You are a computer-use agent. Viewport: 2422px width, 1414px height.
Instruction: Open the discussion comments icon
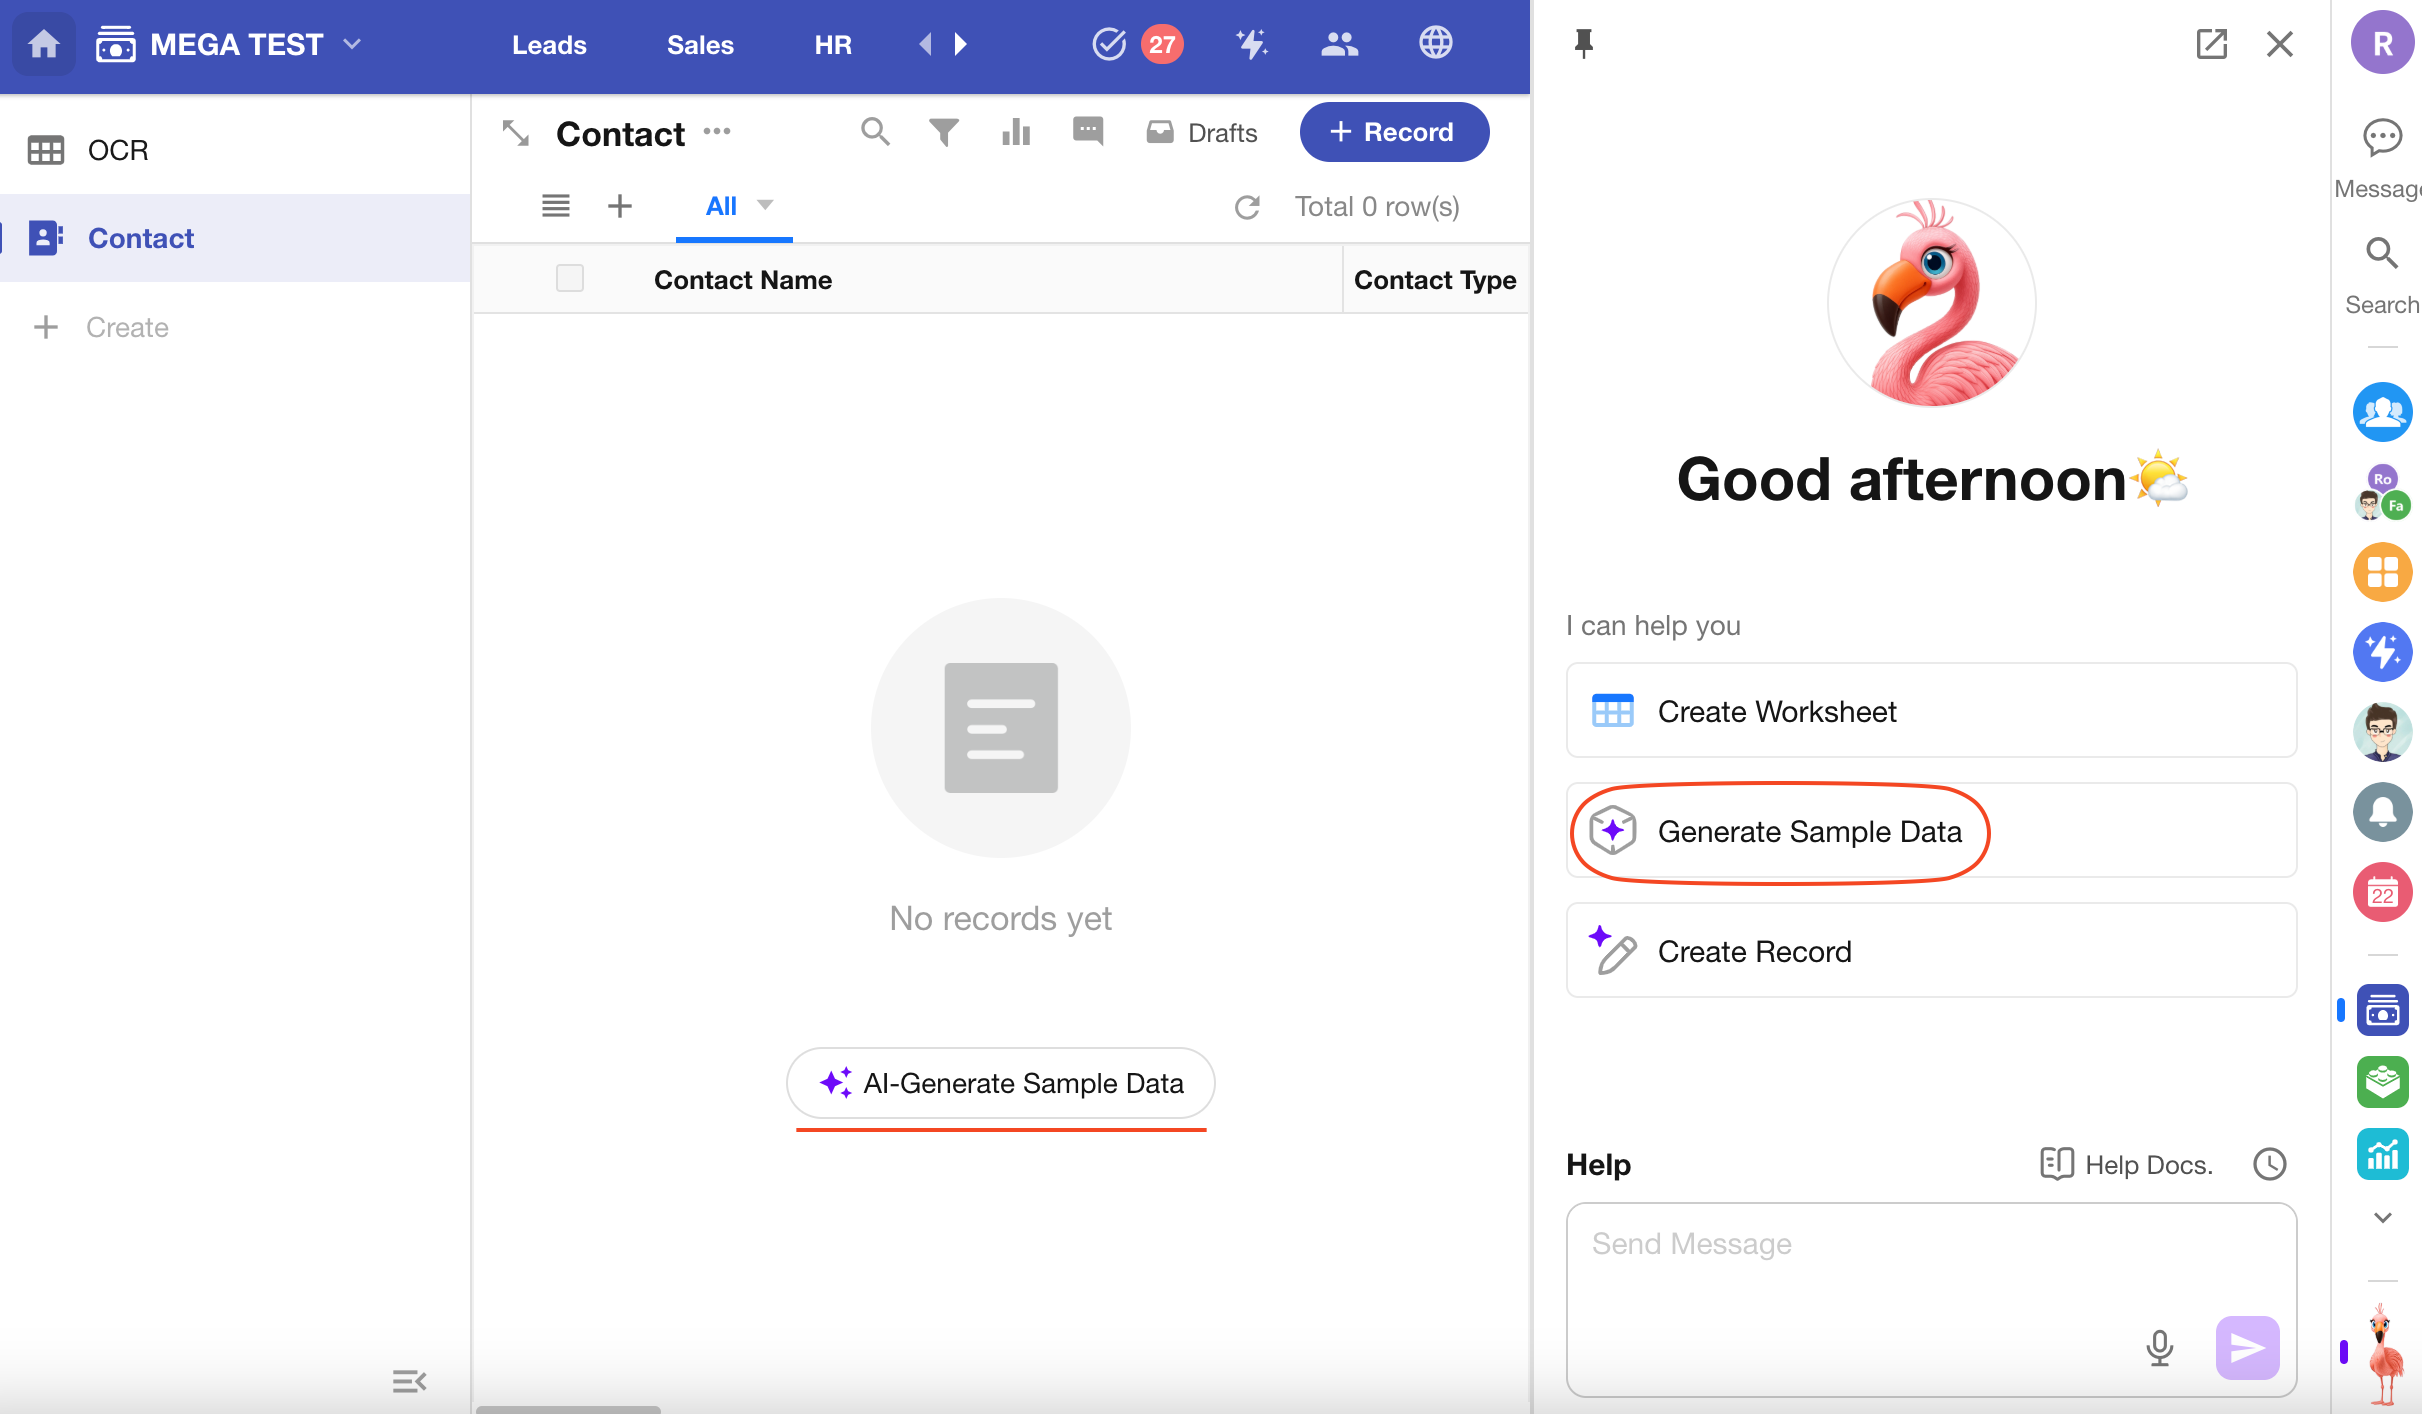tap(1087, 132)
